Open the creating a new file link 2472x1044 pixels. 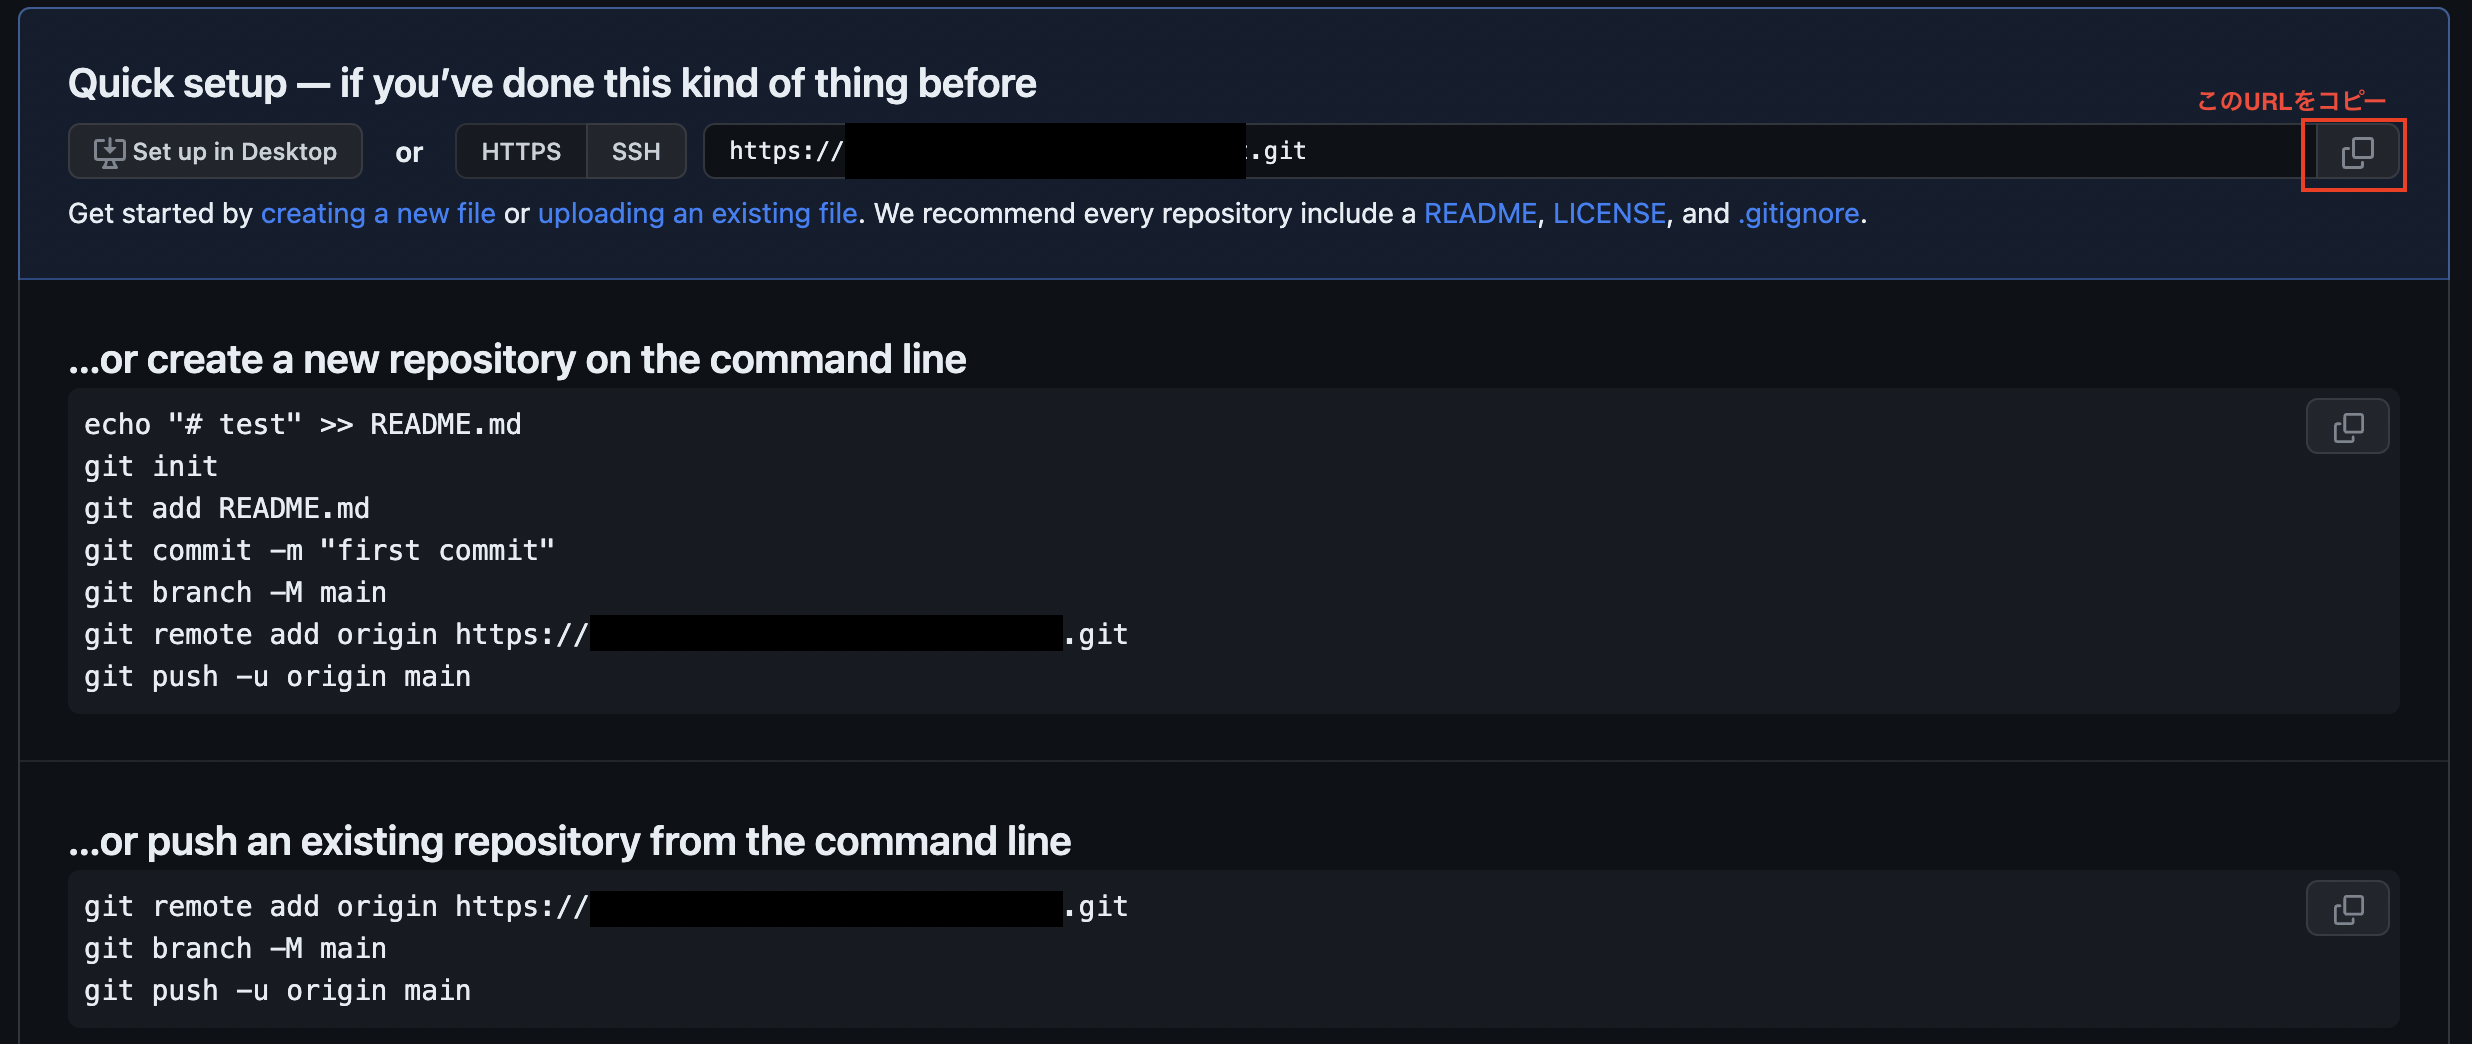pos(378,213)
